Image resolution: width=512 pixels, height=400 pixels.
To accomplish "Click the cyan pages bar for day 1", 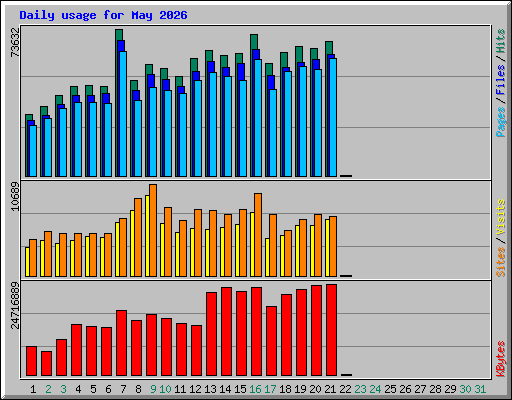I will coord(33,151).
